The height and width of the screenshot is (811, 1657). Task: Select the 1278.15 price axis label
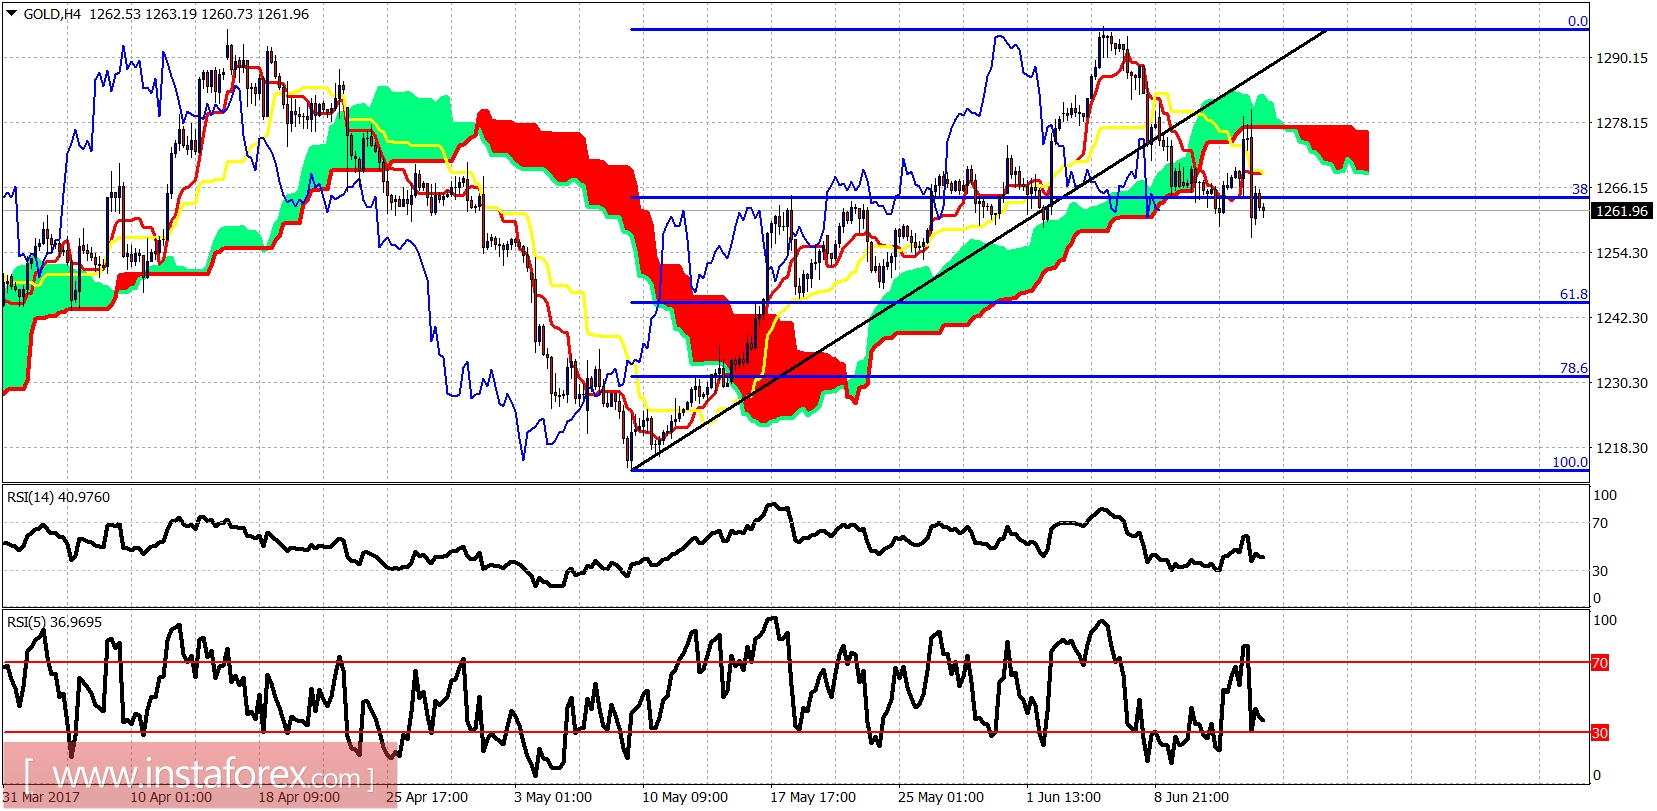pyautogui.click(x=1622, y=123)
